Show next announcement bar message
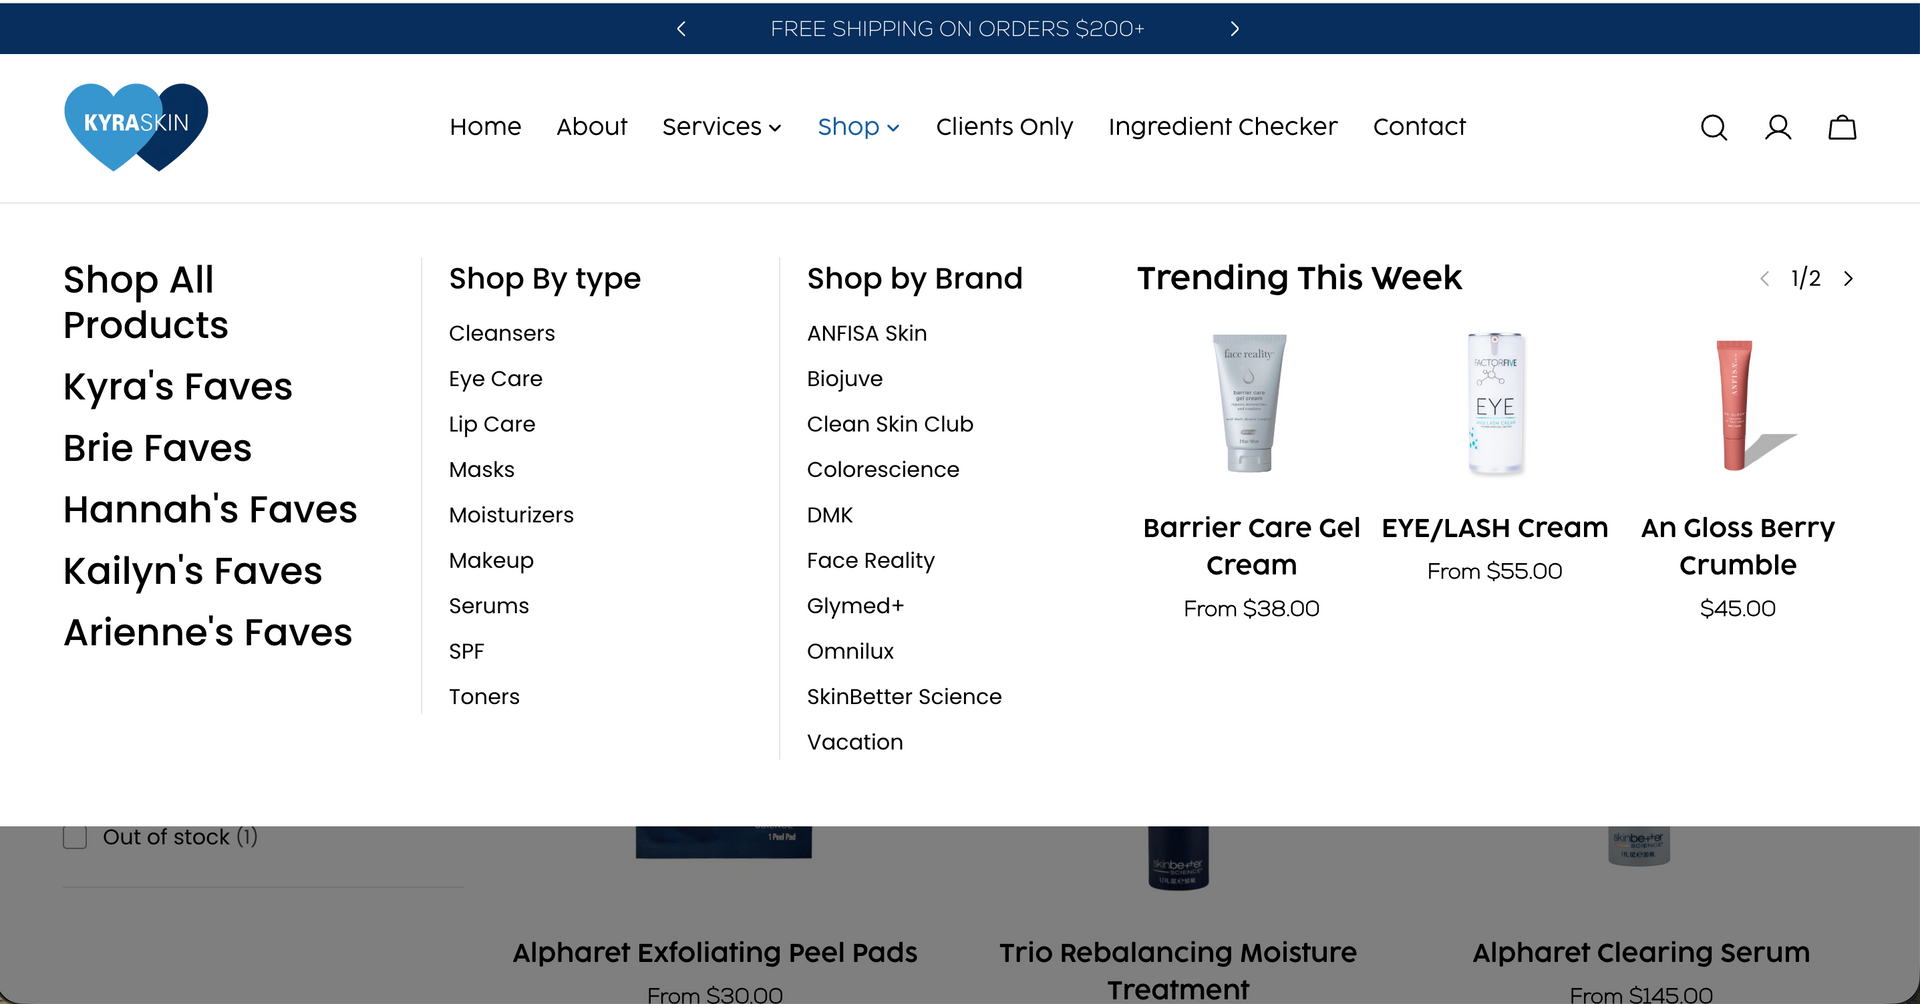1920x1004 pixels. (x=1235, y=29)
